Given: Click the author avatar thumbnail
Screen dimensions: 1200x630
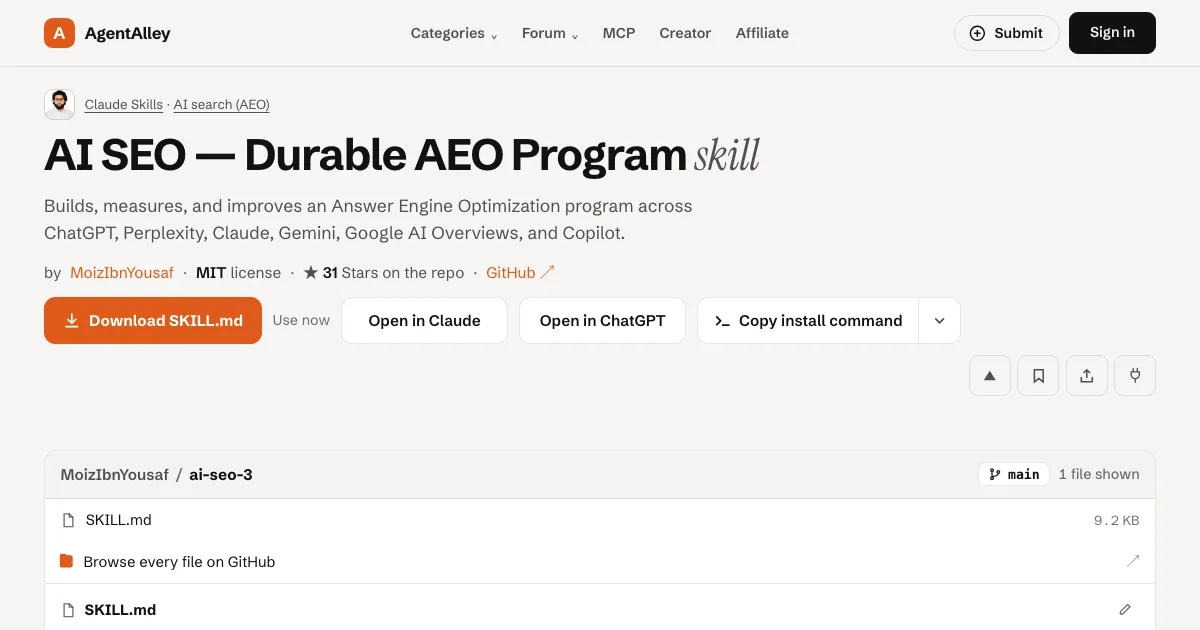Looking at the screenshot, I should coord(60,105).
